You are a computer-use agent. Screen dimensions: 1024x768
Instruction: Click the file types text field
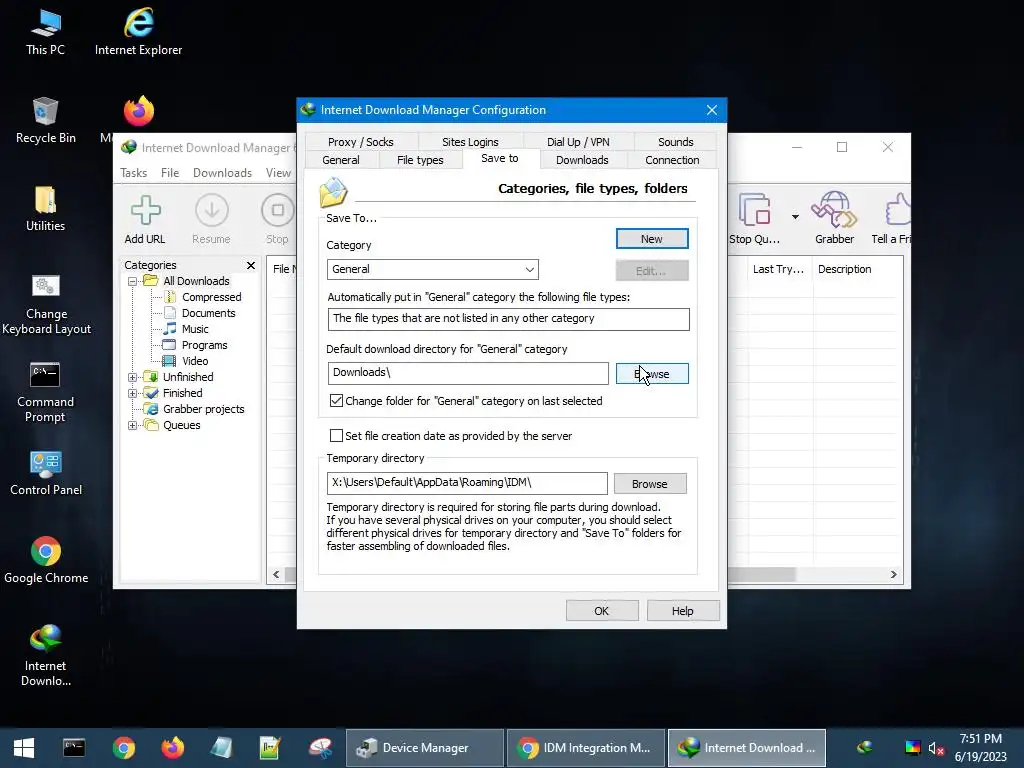[x=508, y=319]
